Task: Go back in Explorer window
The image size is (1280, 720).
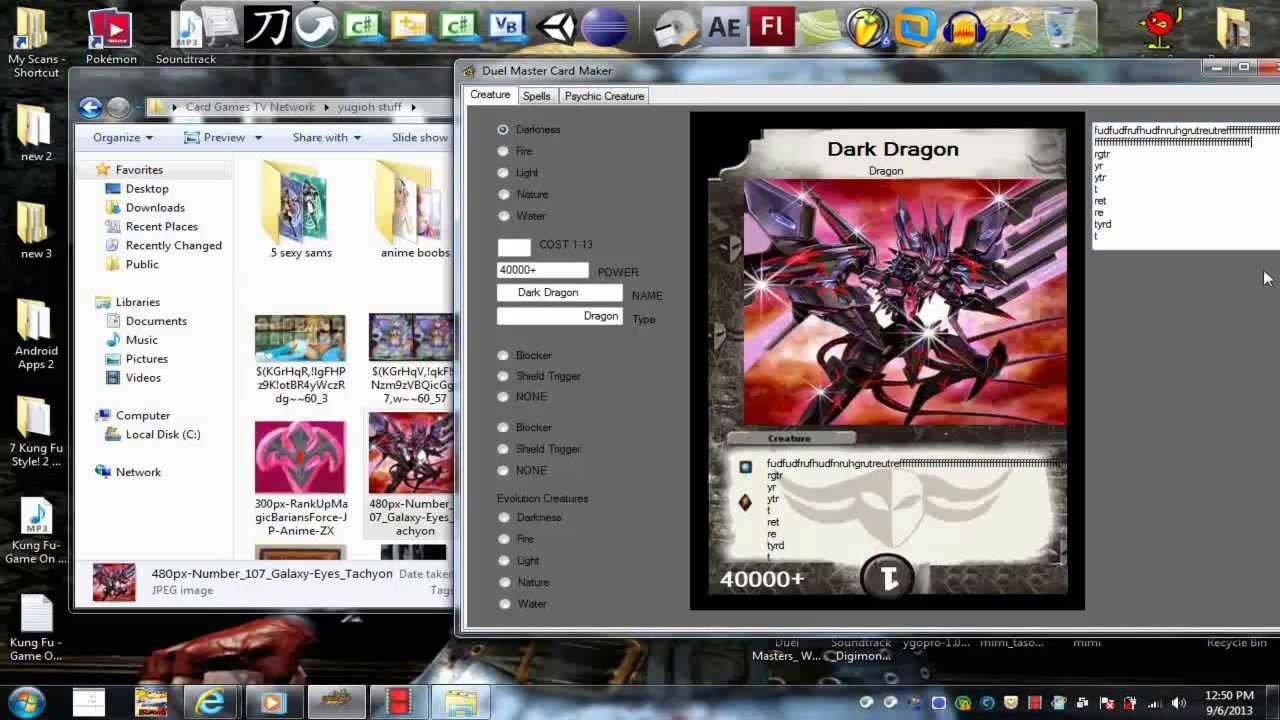Action: tap(91, 107)
